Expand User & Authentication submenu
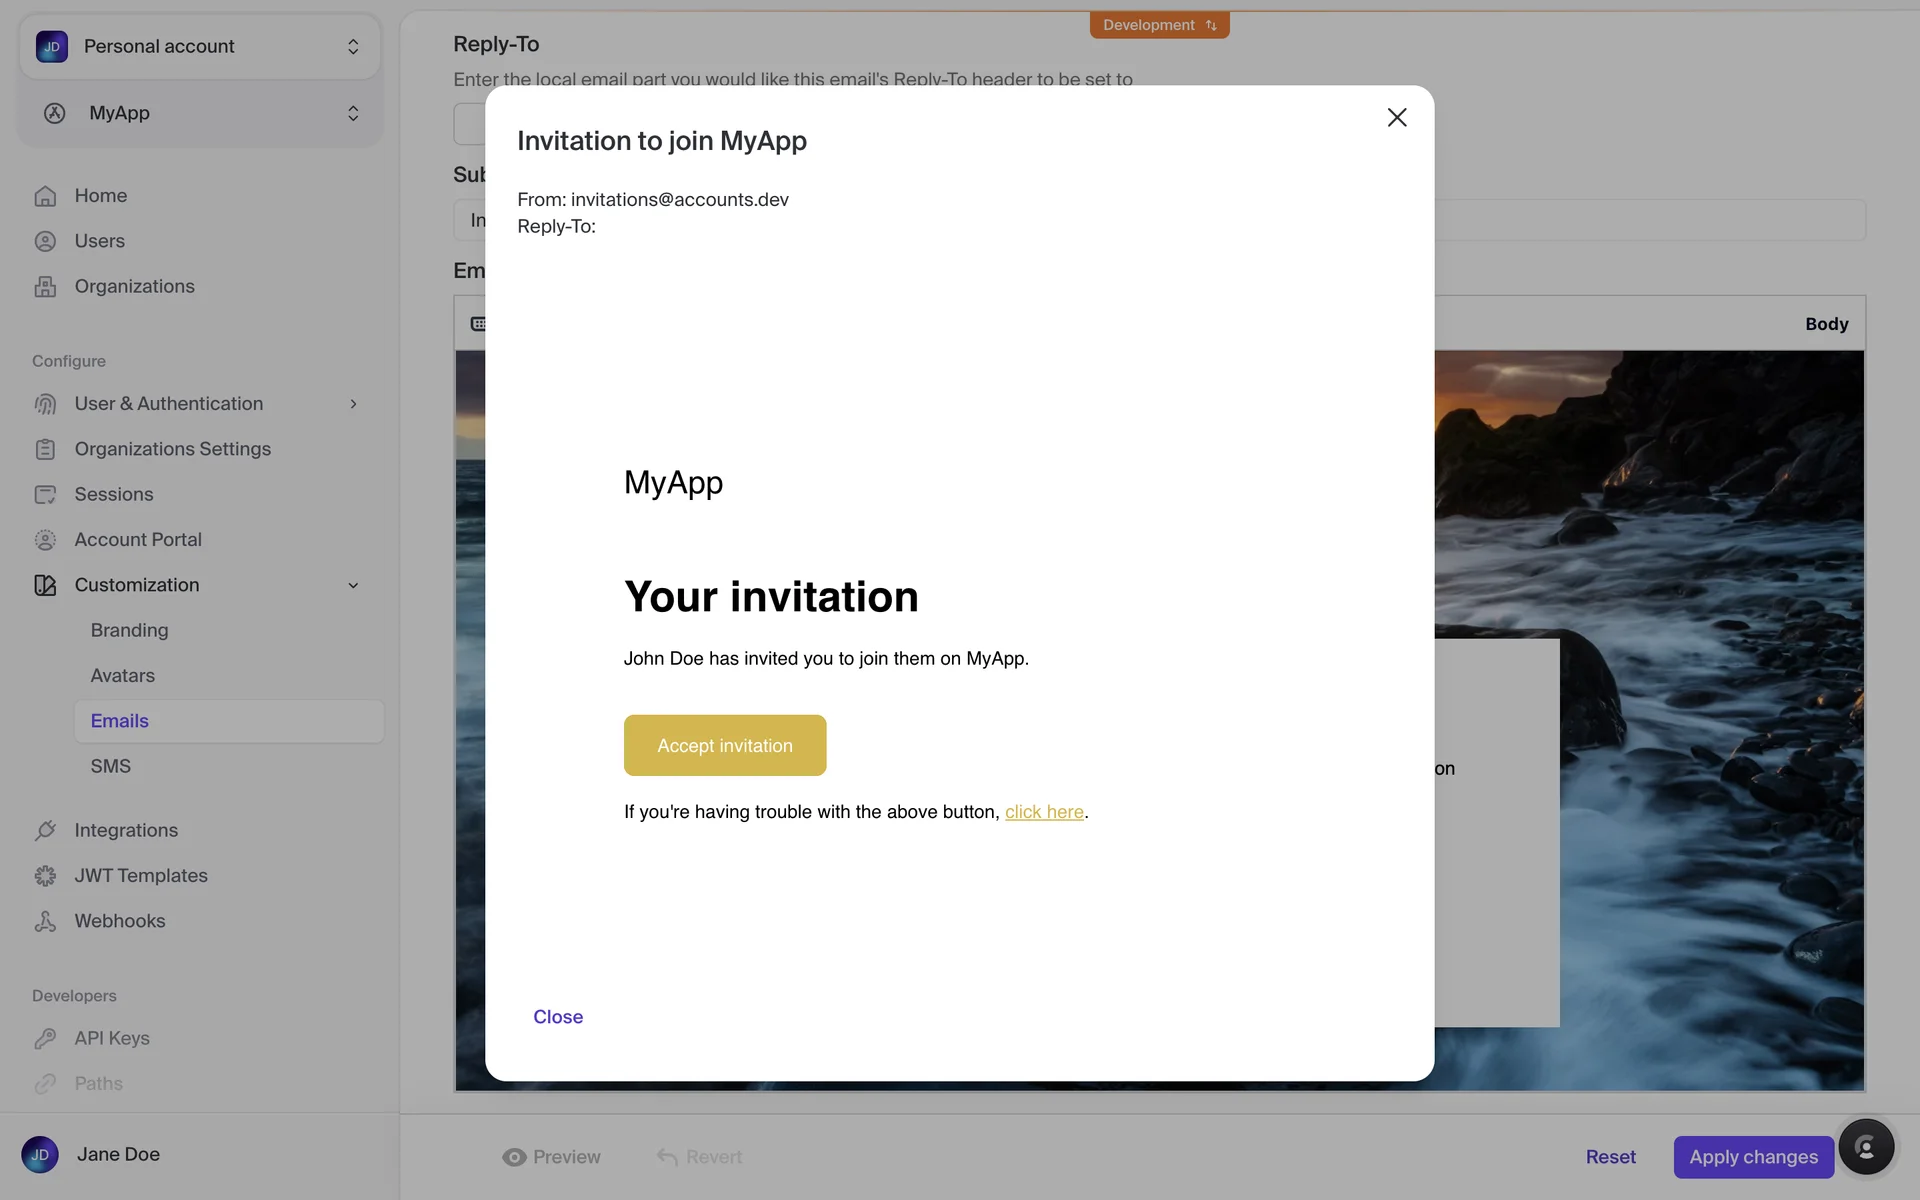The width and height of the screenshot is (1920, 1200). click(353, 404)
